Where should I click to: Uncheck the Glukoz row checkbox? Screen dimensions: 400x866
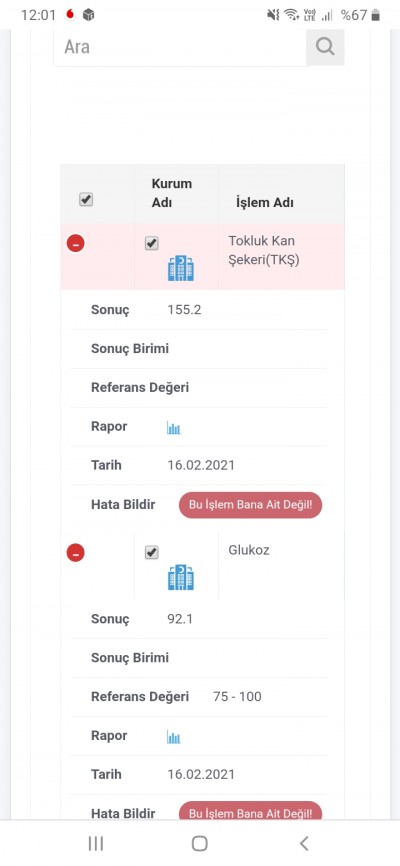pyautogui.click(x=151, y=552)
